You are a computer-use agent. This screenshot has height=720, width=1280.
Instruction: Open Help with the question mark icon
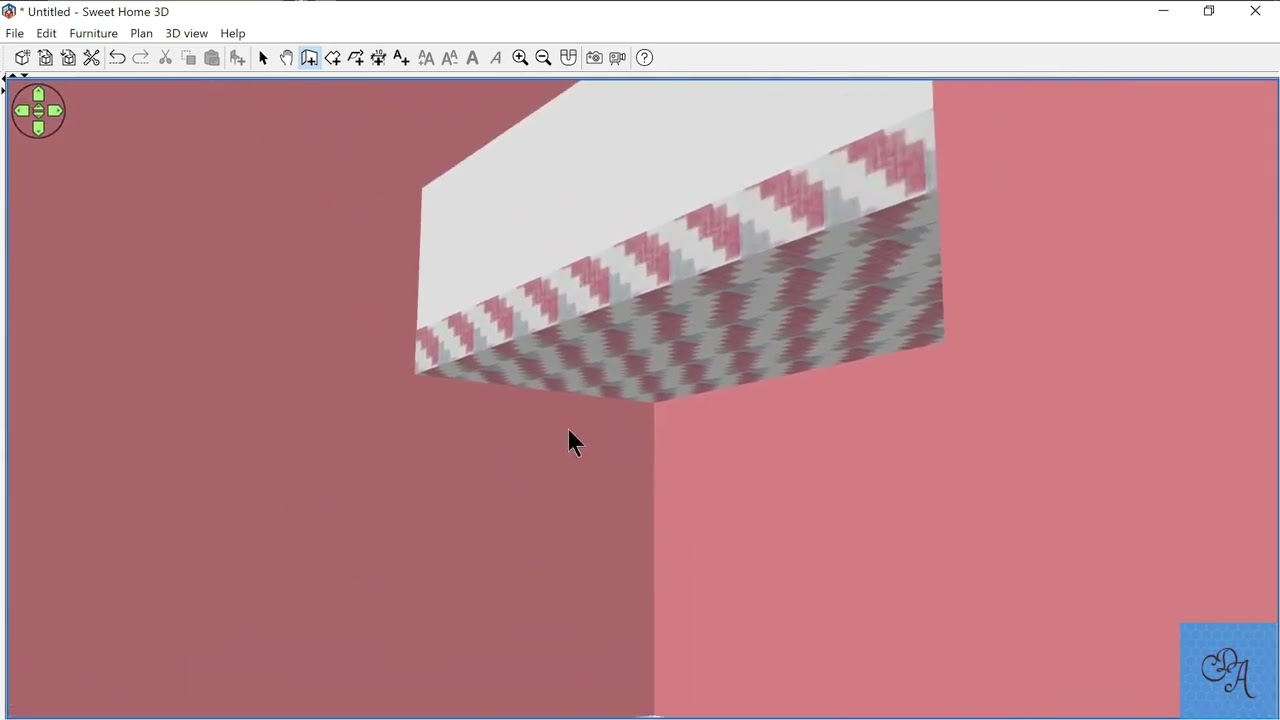(x=644, y=58)
